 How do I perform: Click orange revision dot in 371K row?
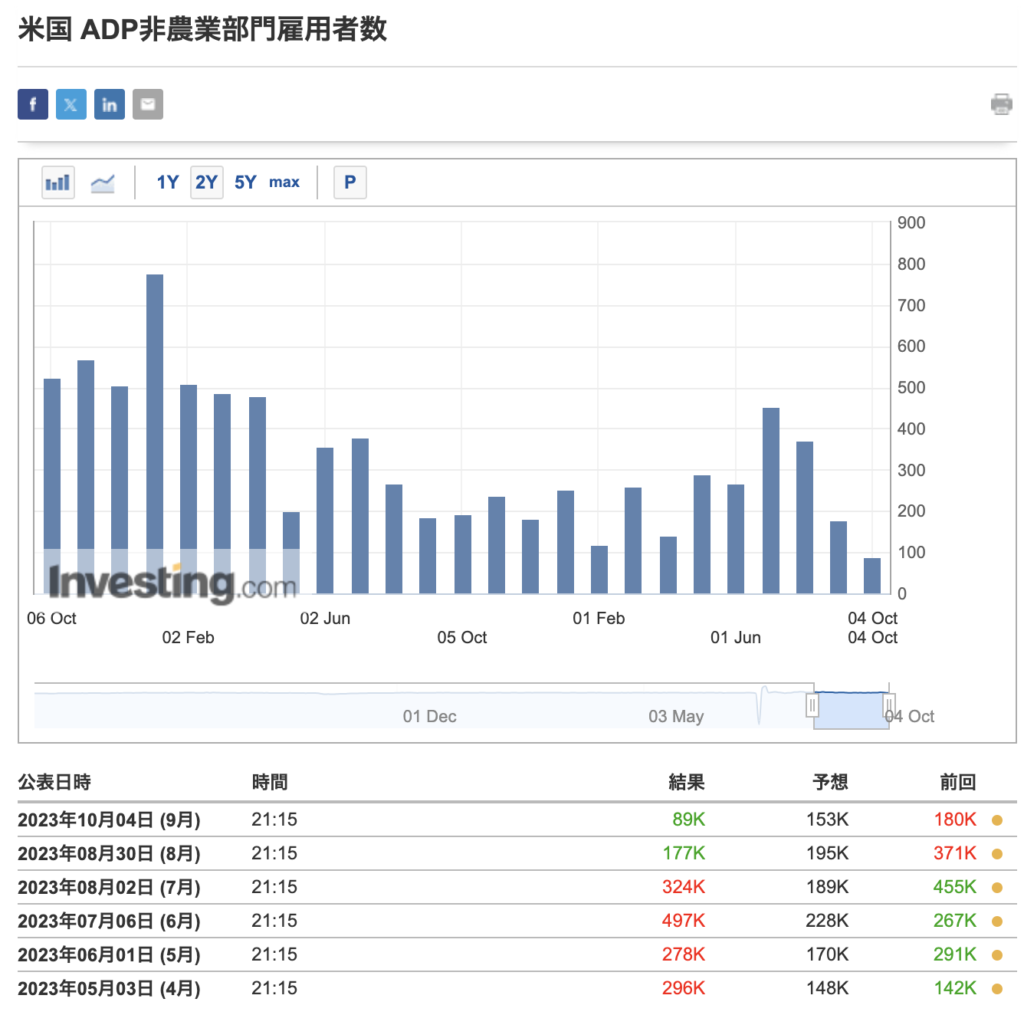tap(997, 854)
